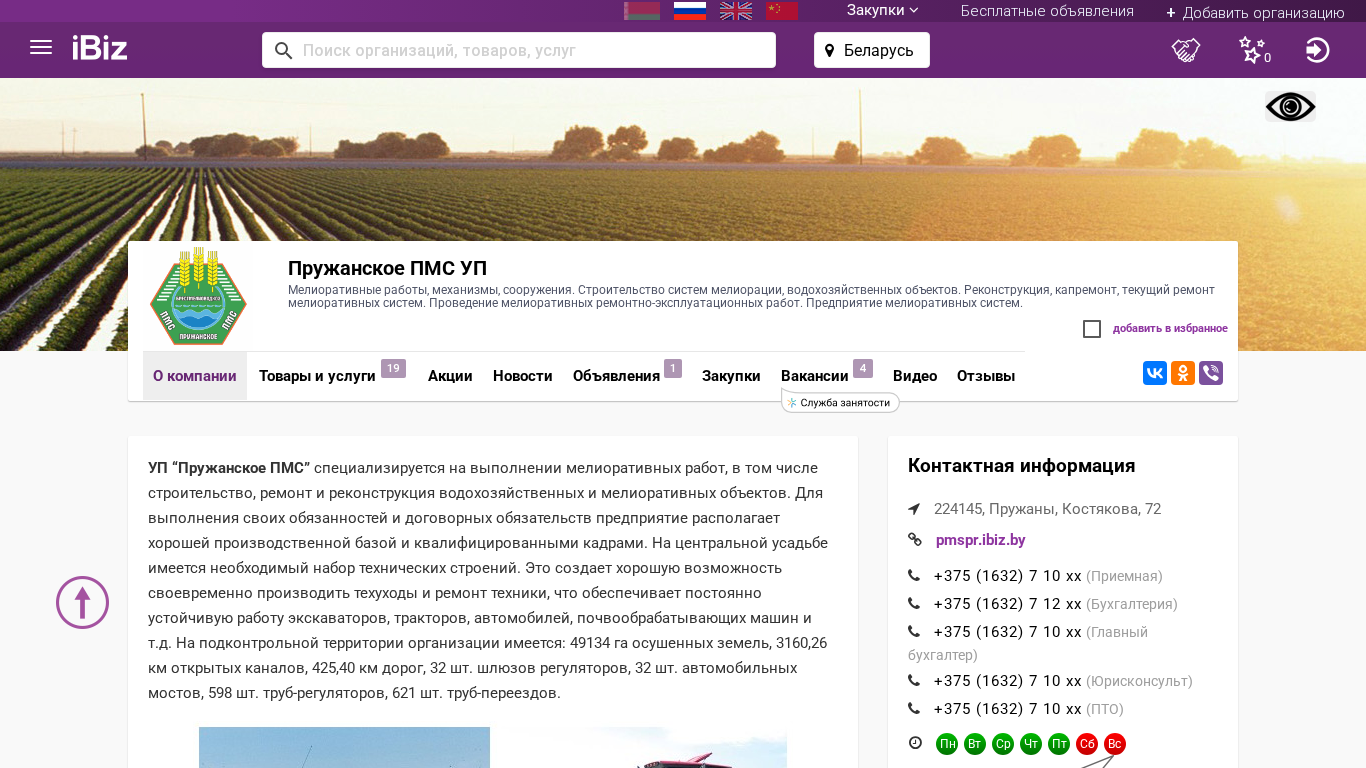
Task: Focus the organization search field
Action: tap(519, 50)
